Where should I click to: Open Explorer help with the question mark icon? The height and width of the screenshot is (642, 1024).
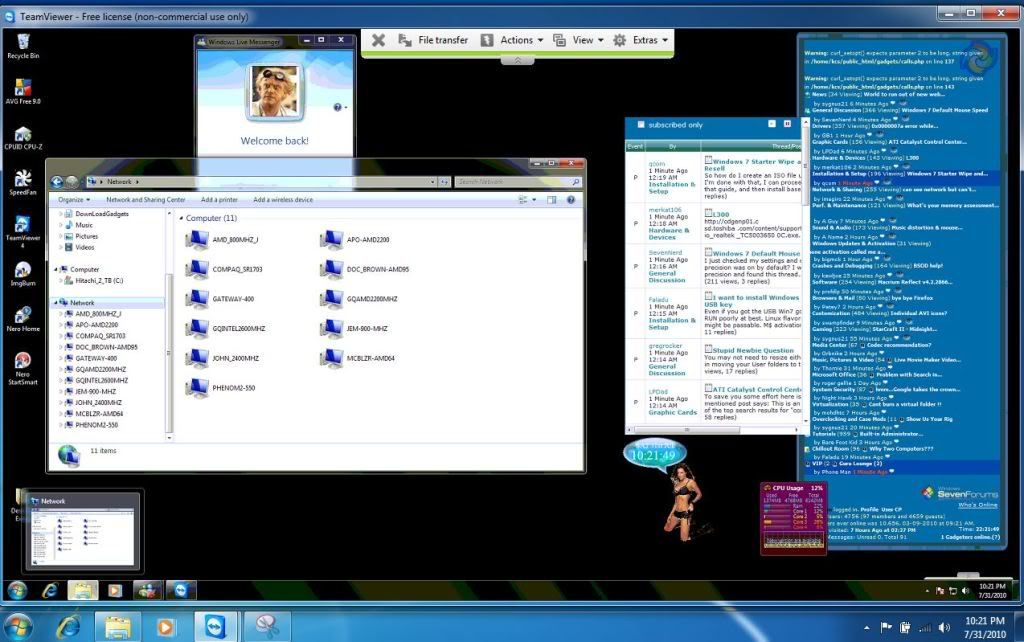click(571, 200)
